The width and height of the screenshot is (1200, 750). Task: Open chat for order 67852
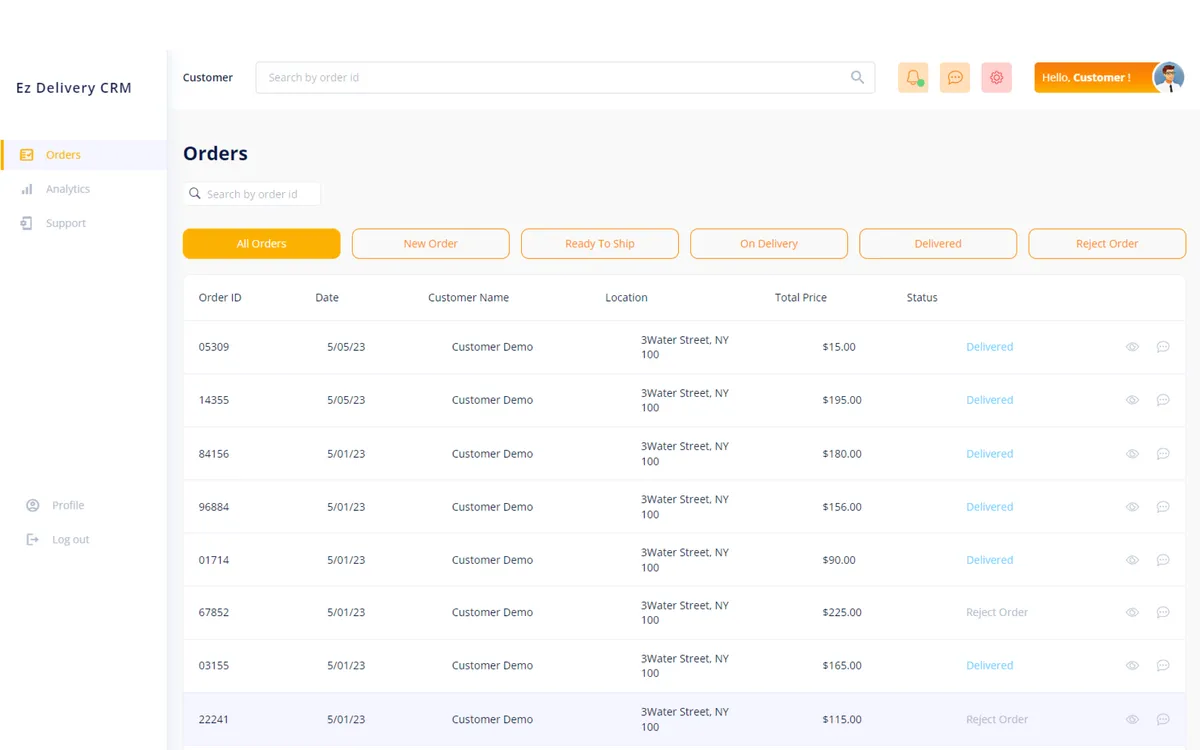click(x=1163, y=612)
